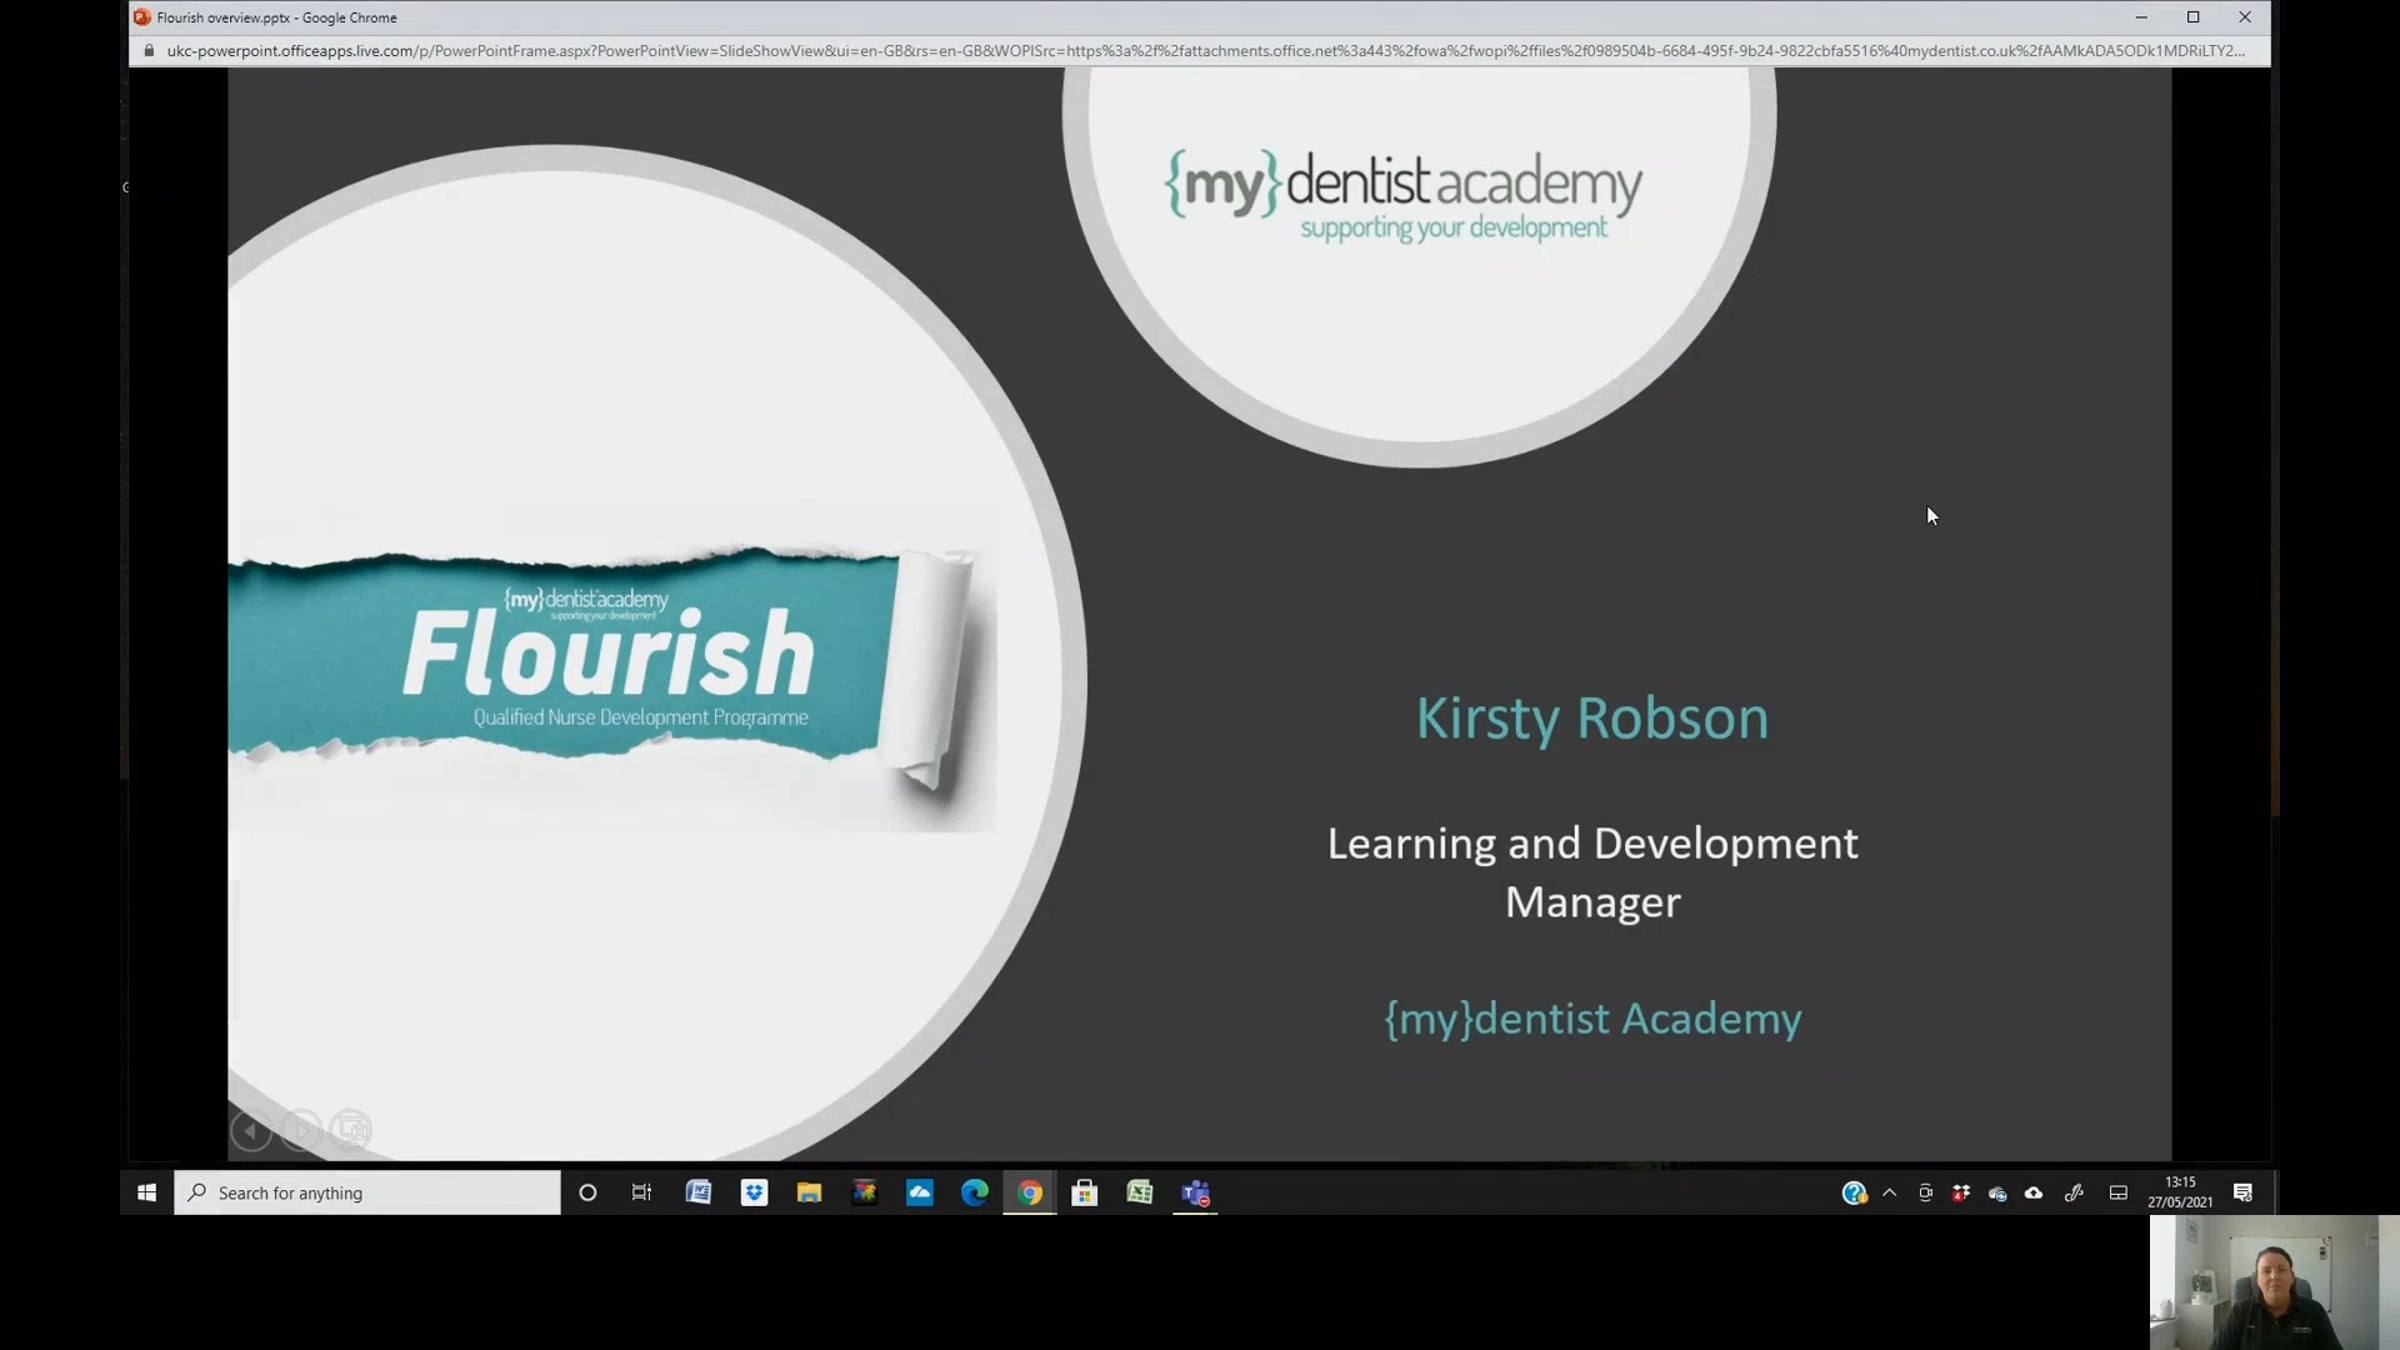2400x1350 pixels.
Task: Click the Flourish programme banner image
Action: coord(612,665)
